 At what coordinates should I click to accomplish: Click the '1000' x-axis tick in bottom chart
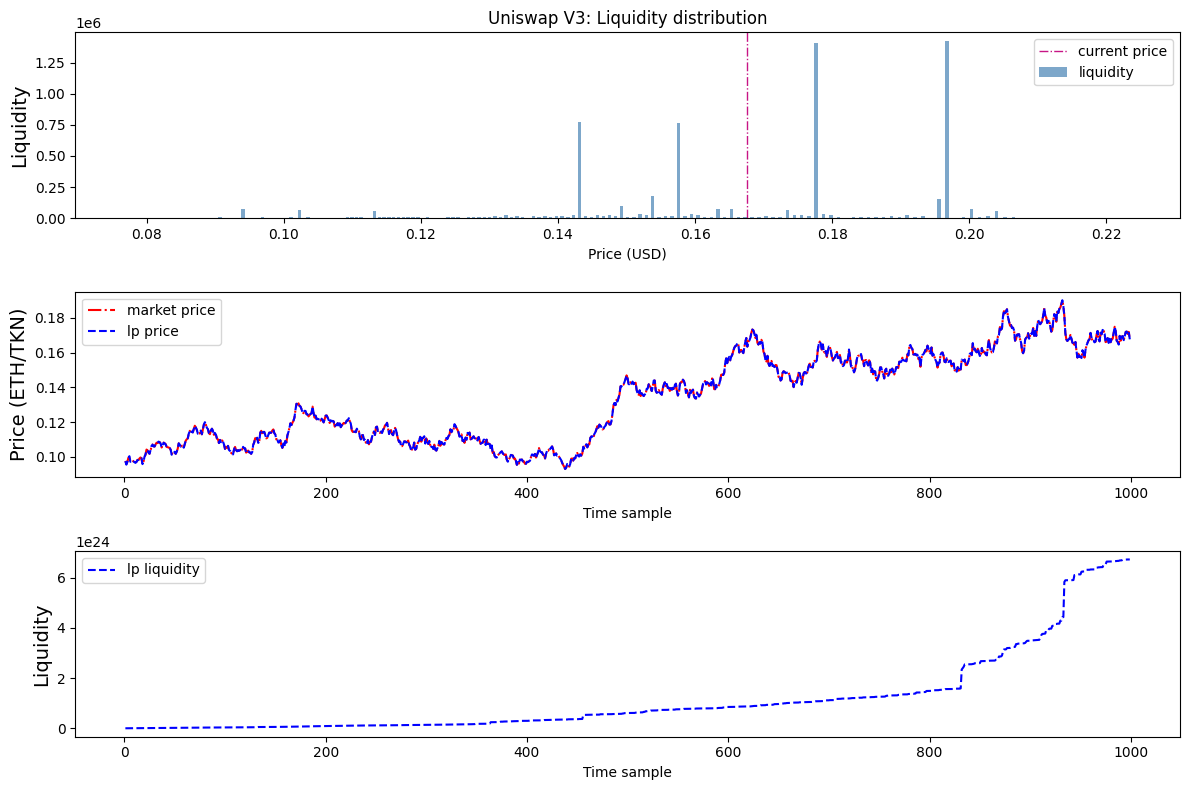[x=1131, y=753]
